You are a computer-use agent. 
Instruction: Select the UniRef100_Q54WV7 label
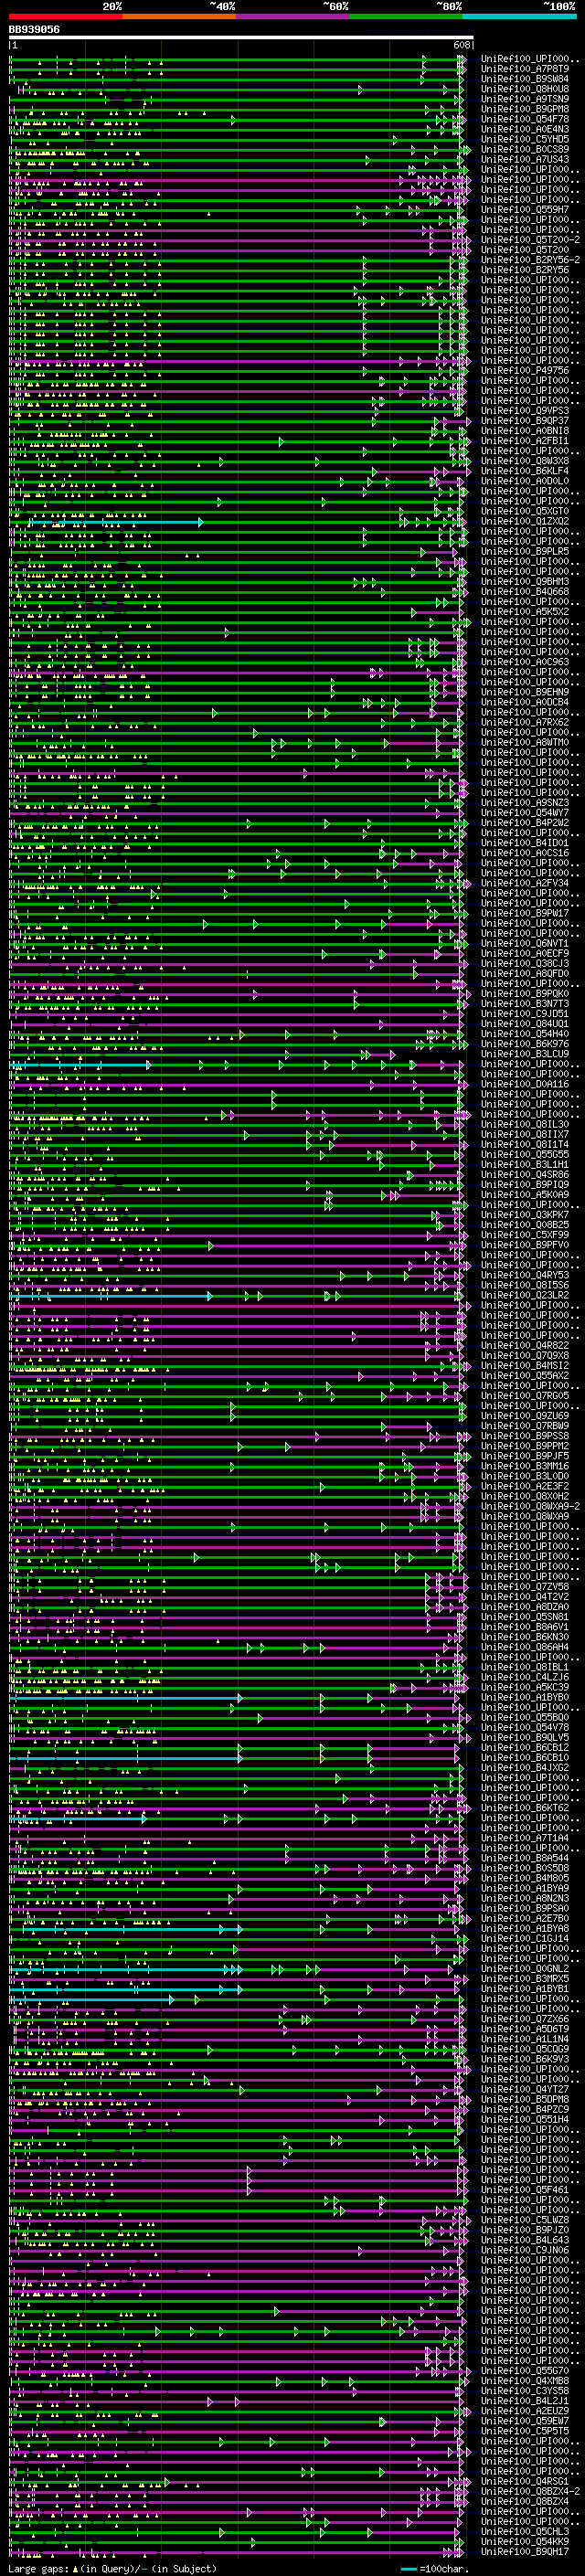(x=525, y=813)
